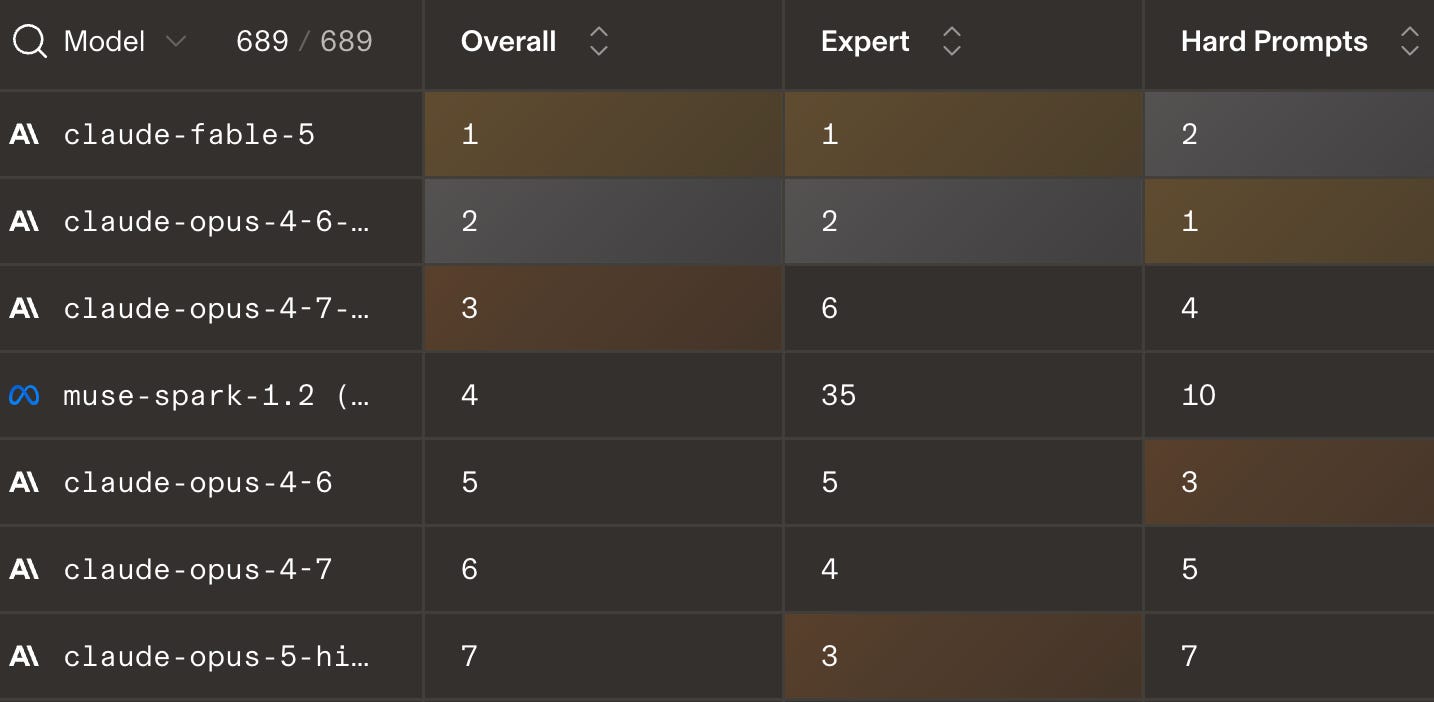Click the 689 / 689 model count
The height and width of the screenshot is (702, 1434).
pos(304,42)
